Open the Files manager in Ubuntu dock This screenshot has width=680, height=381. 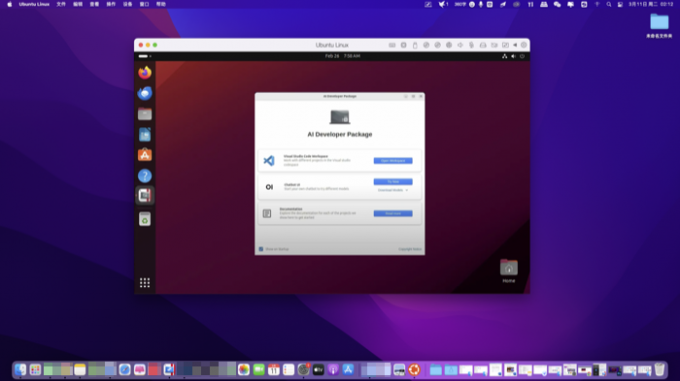point(145,114)
